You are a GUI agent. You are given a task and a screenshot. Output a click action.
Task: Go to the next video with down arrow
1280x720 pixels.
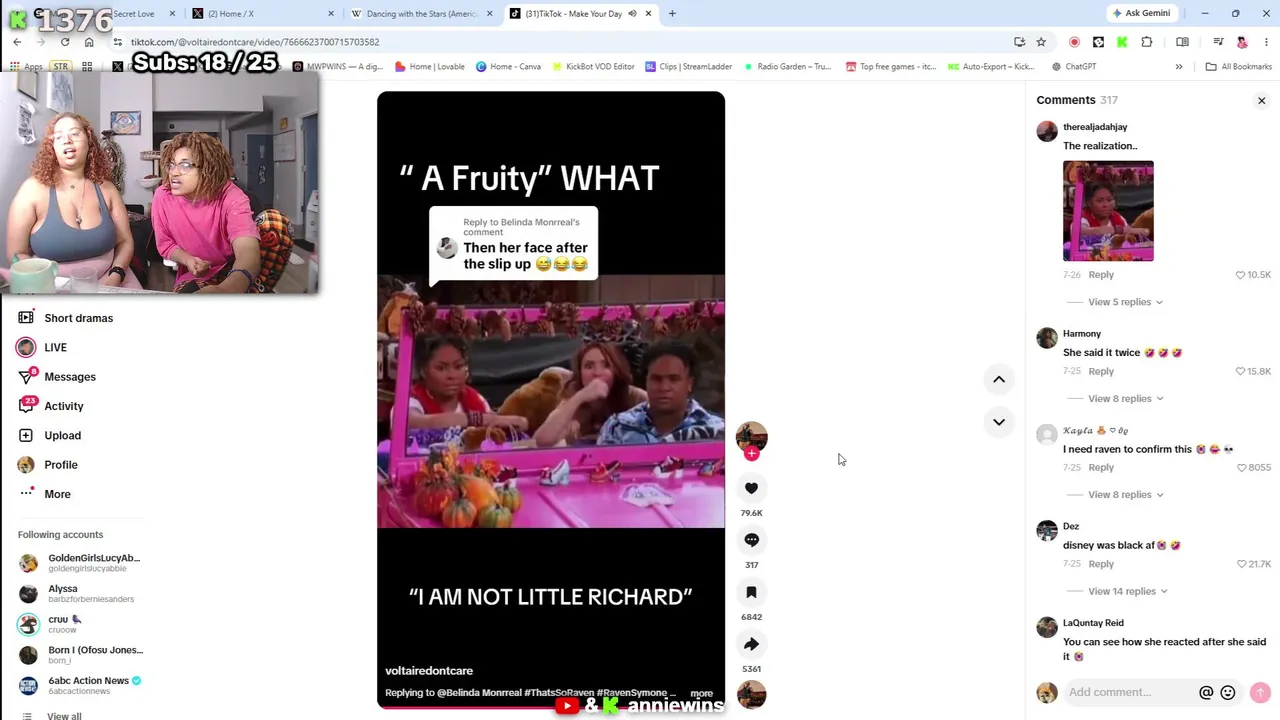998,422
